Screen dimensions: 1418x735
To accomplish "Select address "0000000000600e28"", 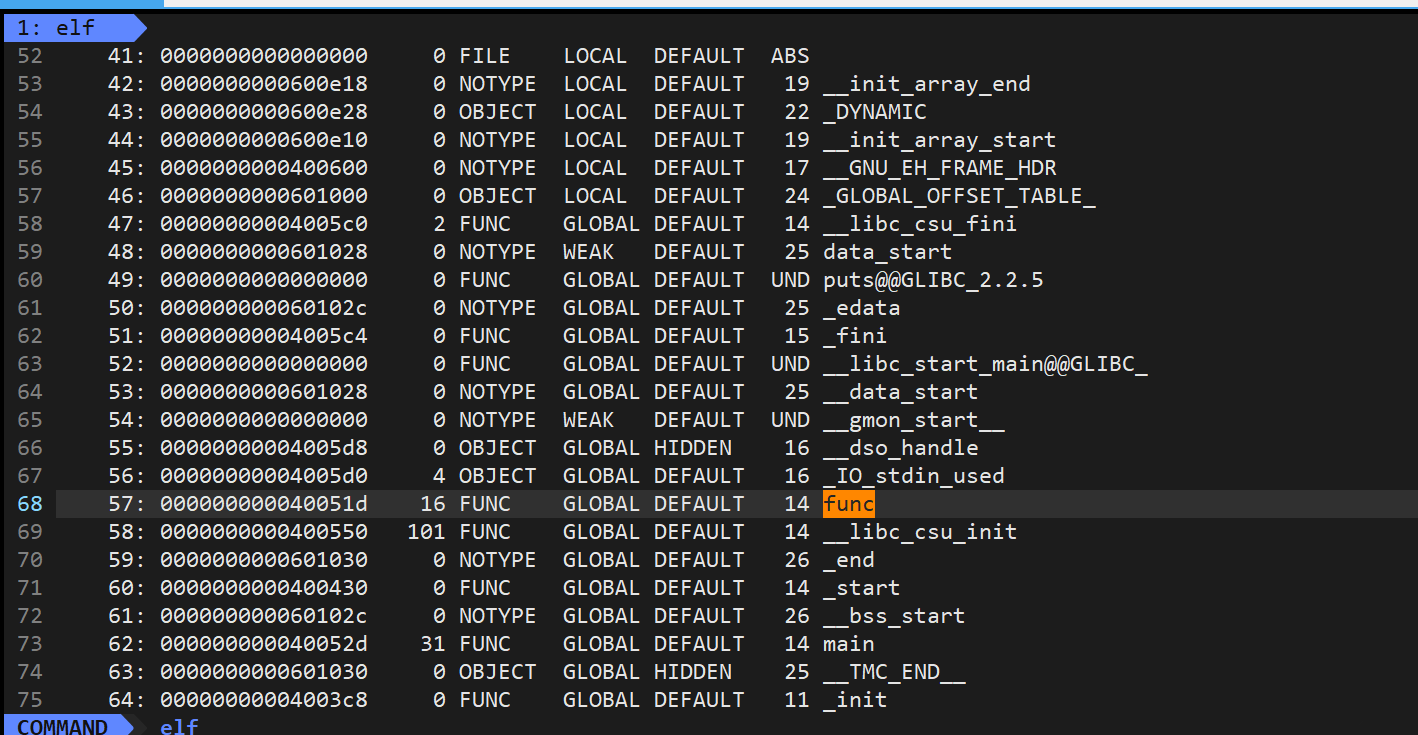I will click(x=264, y=112).
